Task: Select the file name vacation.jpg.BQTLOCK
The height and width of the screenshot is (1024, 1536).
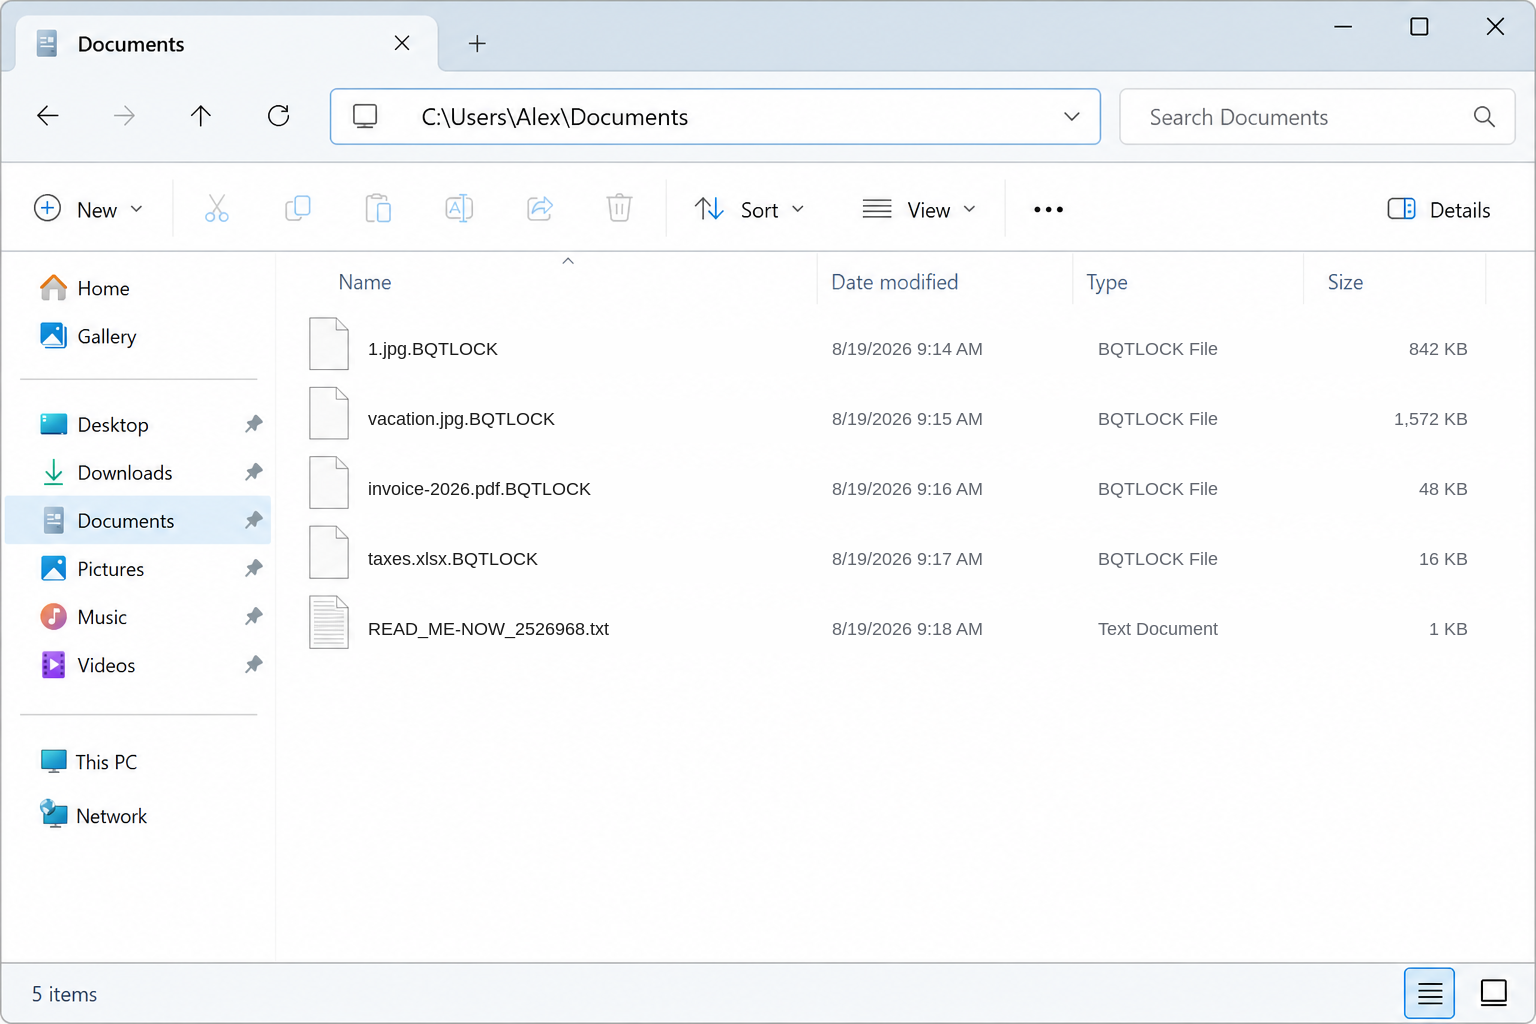Action: (461, 419)
